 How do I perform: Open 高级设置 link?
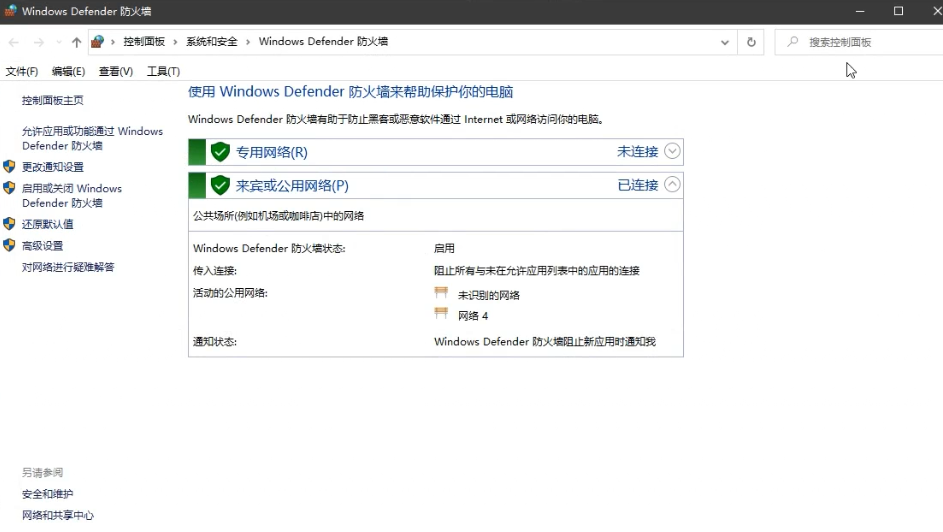[43, 246]
